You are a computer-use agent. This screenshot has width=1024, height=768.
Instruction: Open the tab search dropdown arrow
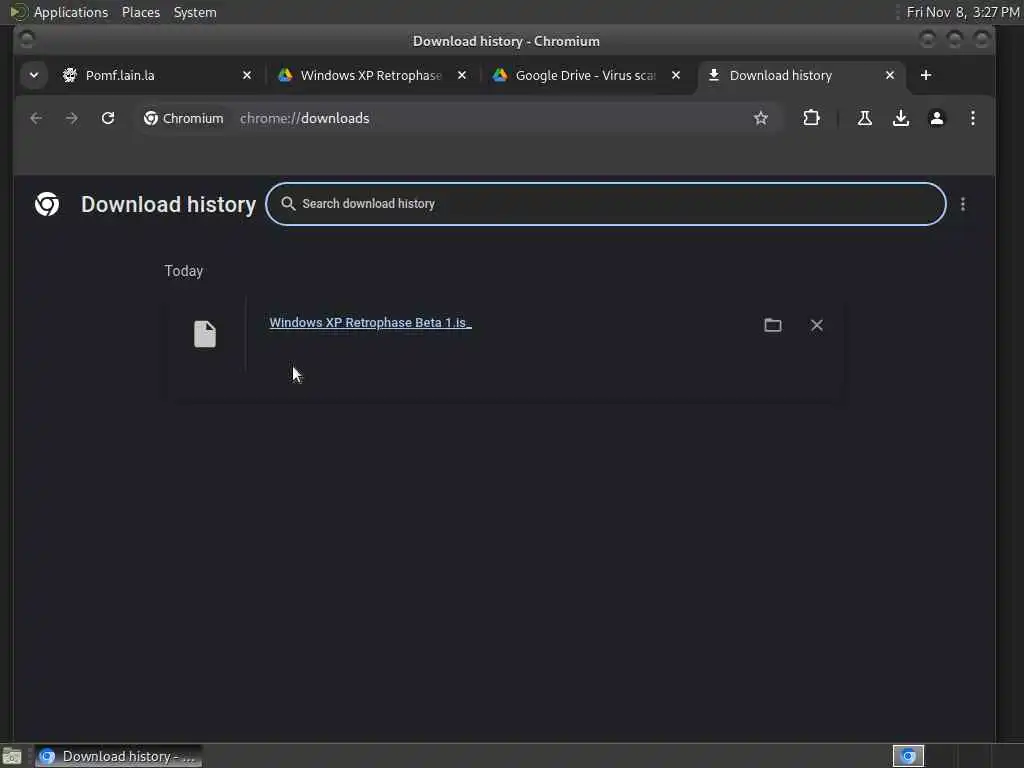[x=34, y=75]
